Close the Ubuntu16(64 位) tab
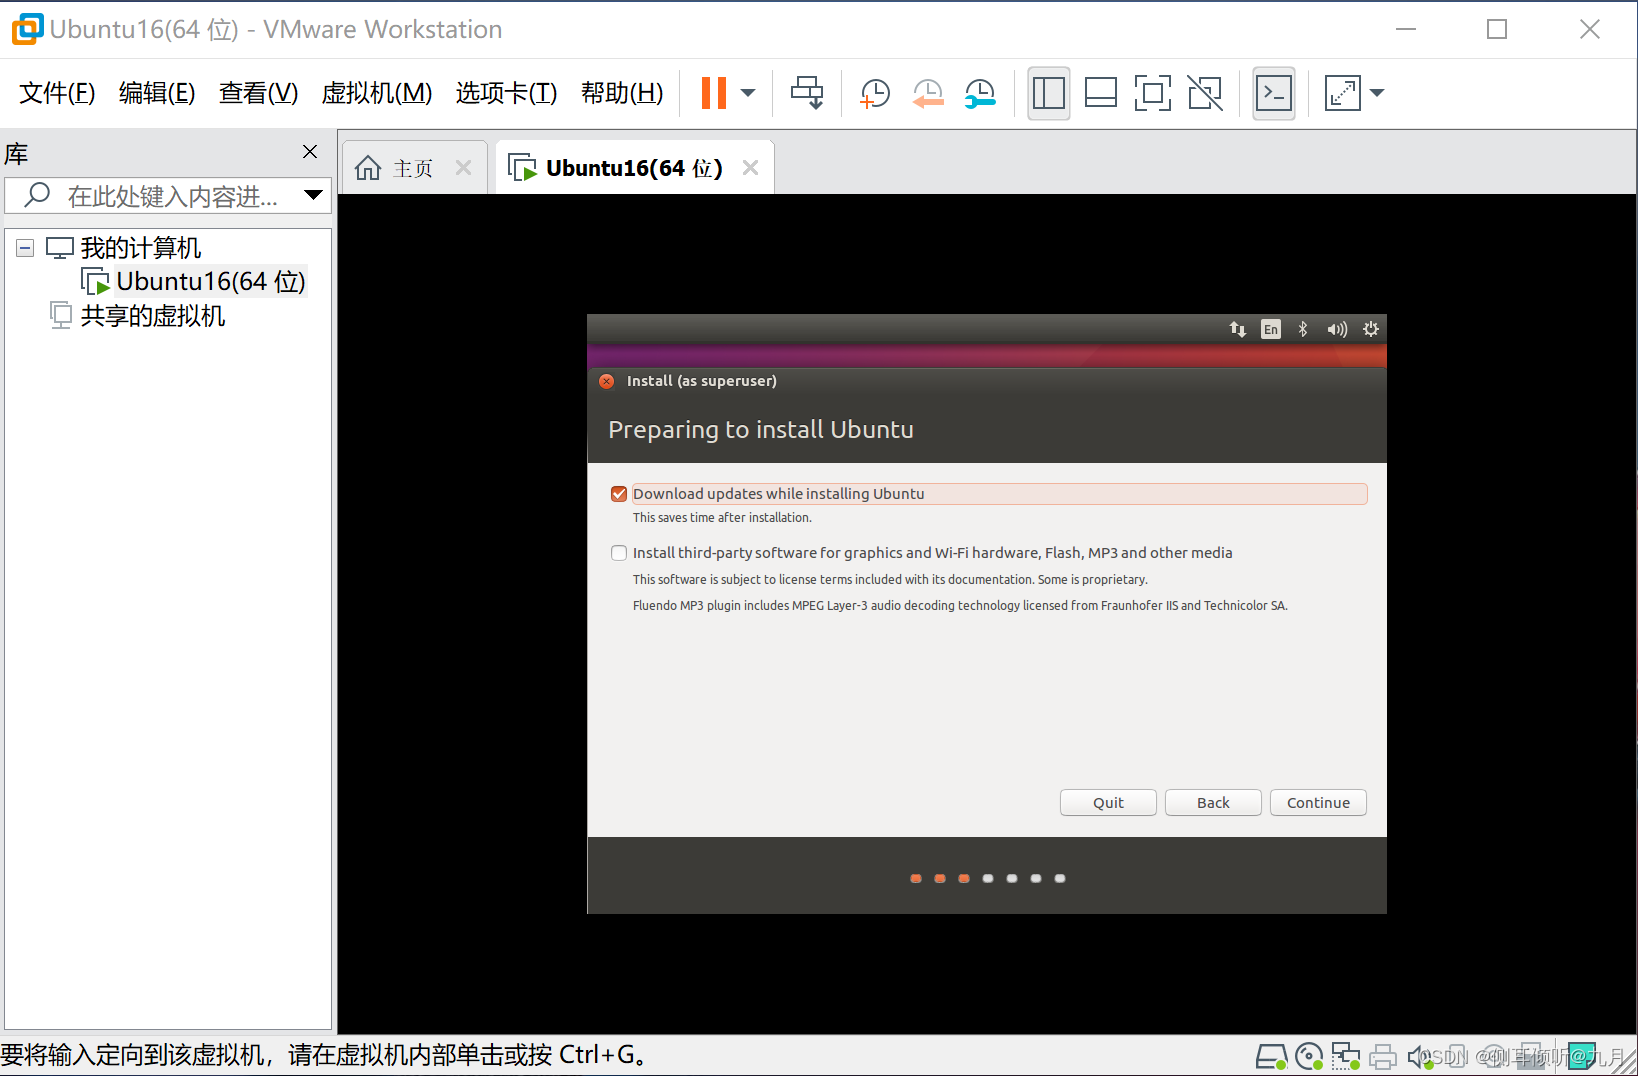The image size is (1638, 1076). (750, 168)
